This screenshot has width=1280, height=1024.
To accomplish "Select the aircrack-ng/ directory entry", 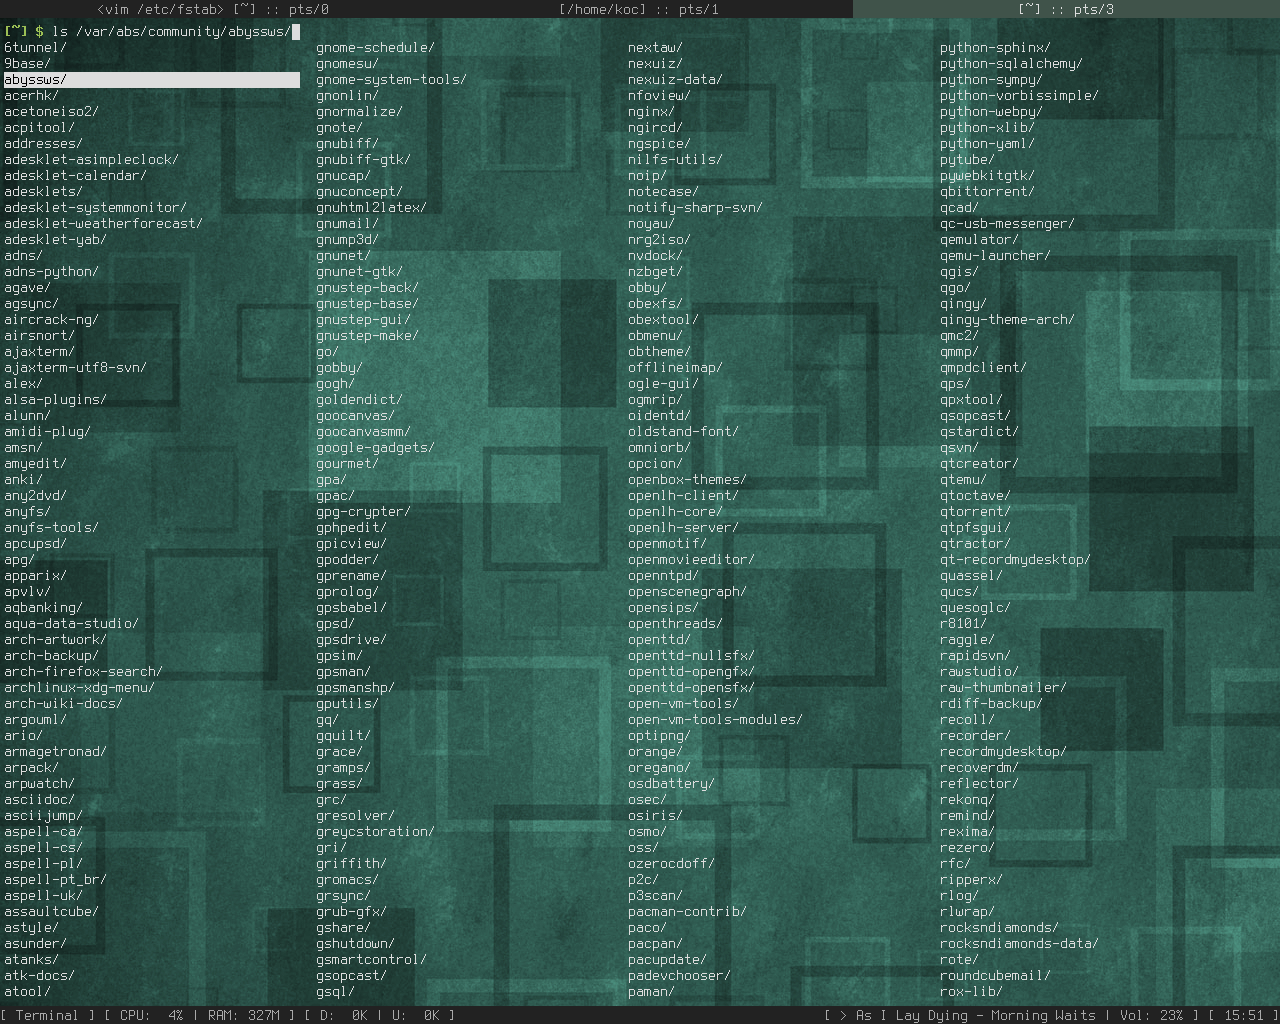I will coord(51,319).
